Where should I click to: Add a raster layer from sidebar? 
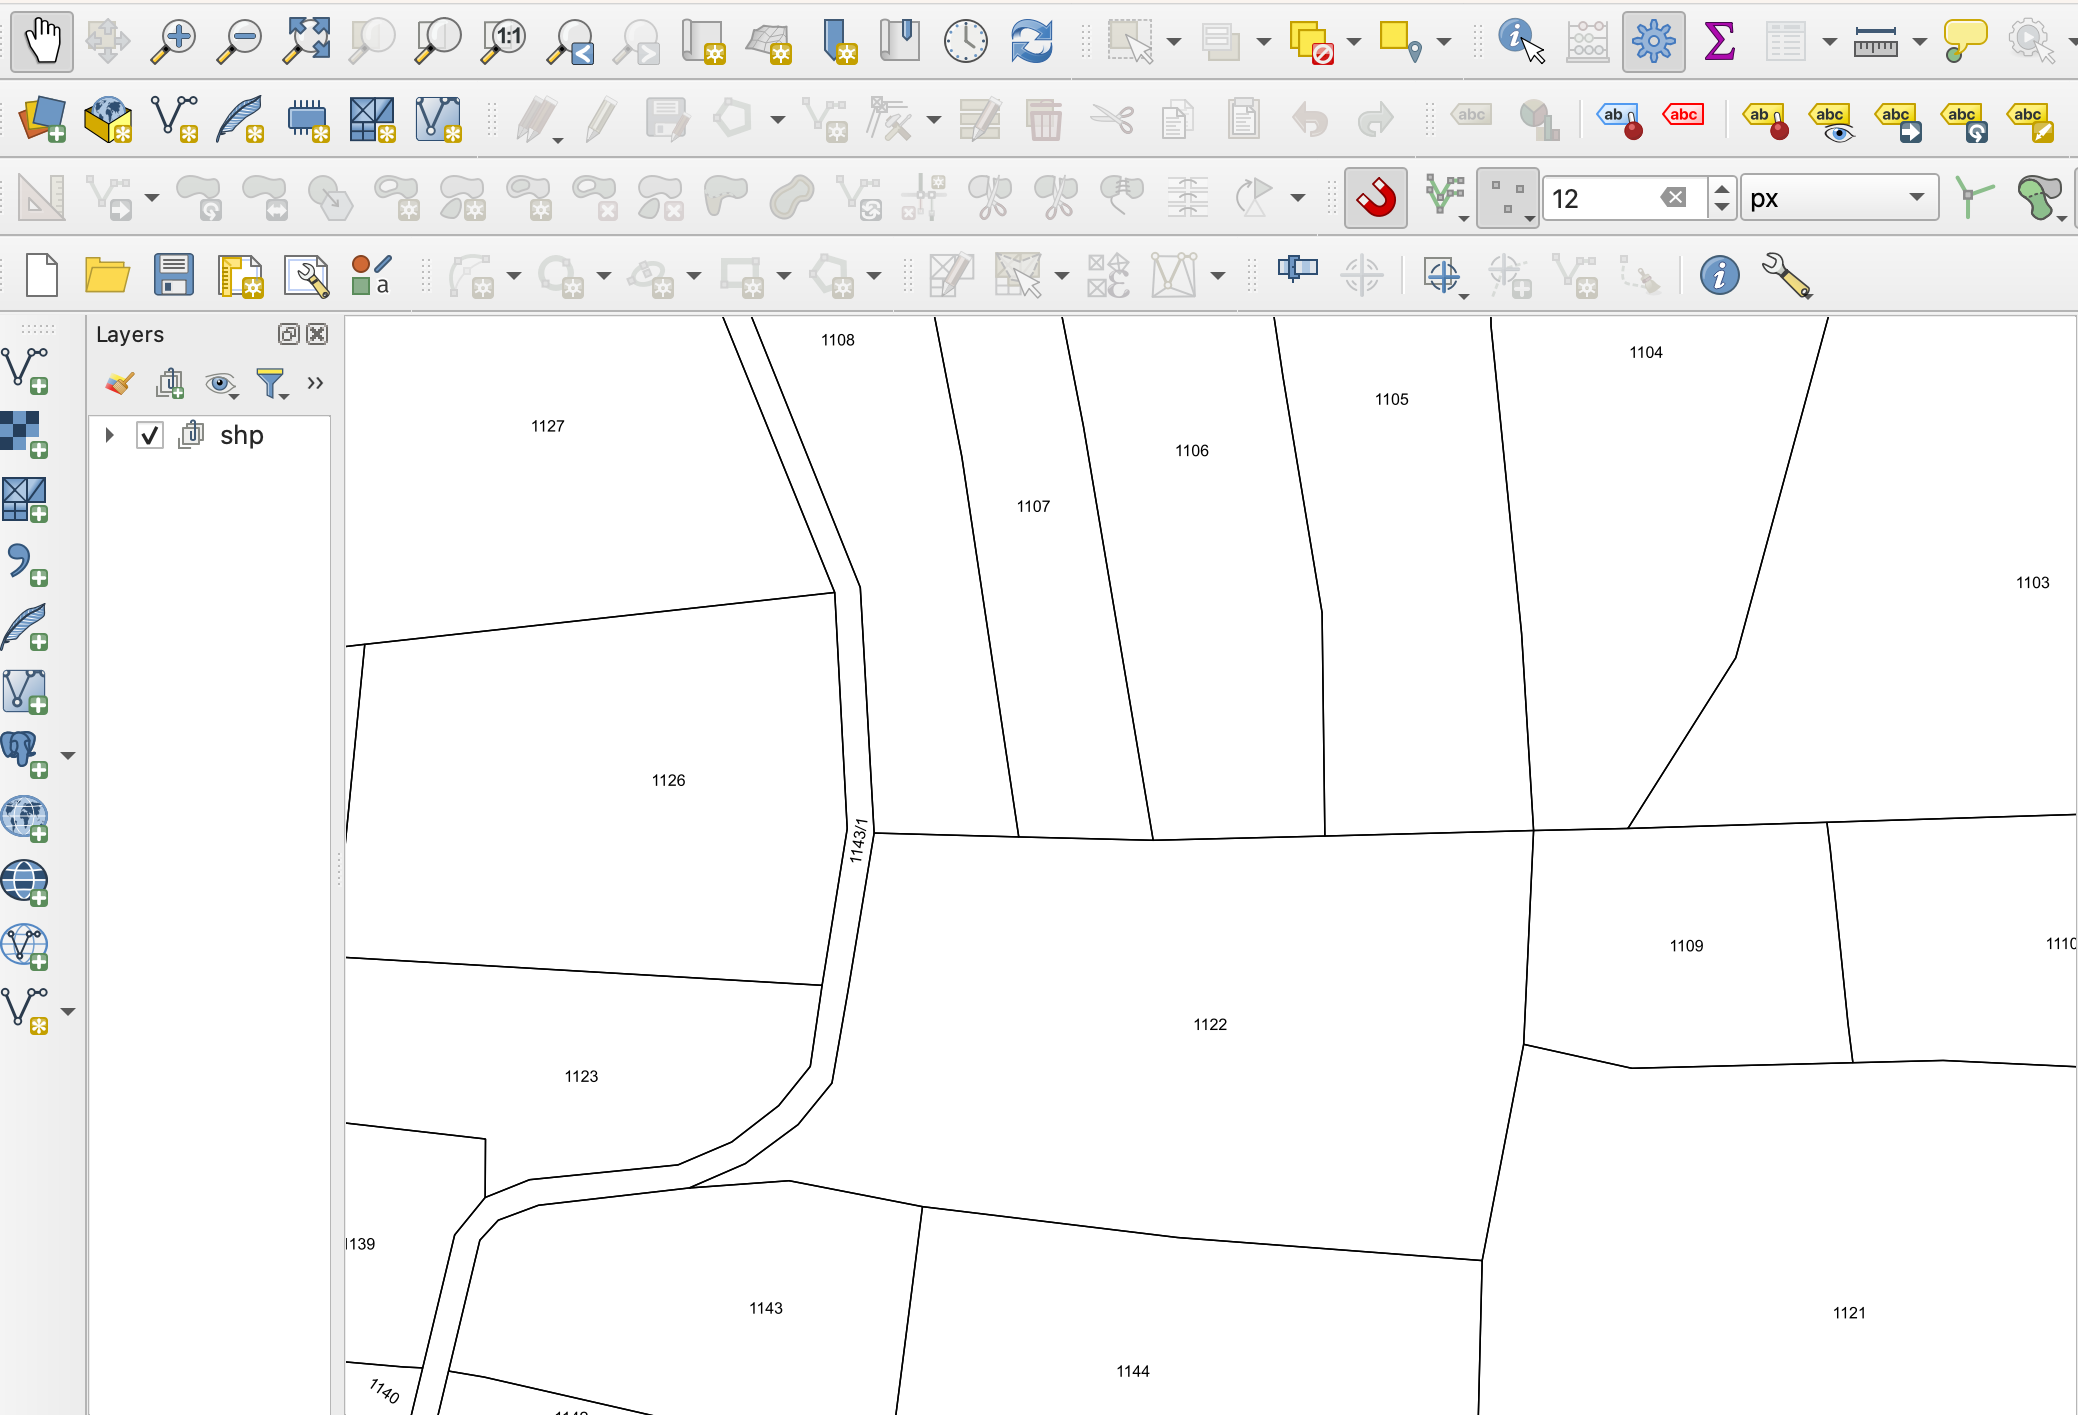click(25, 435)
